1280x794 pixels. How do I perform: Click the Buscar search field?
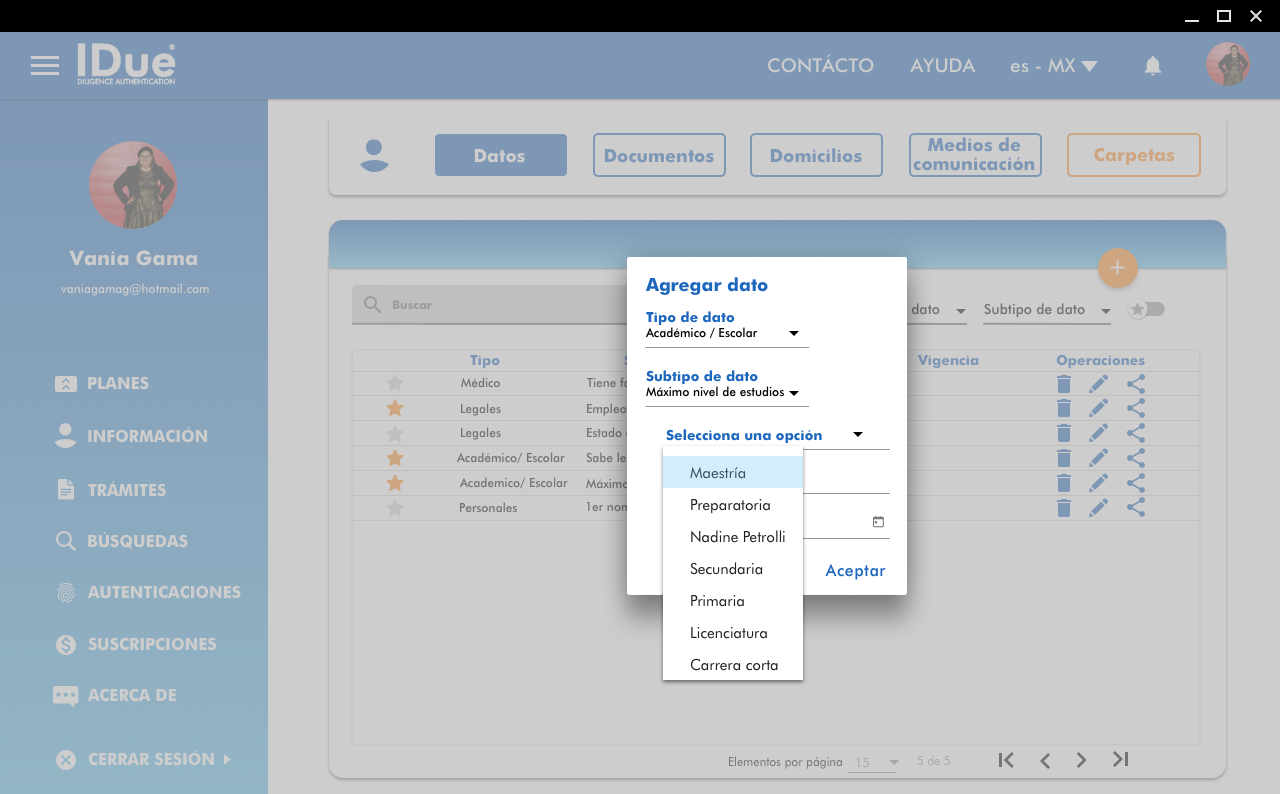click(x=490, y=305)
